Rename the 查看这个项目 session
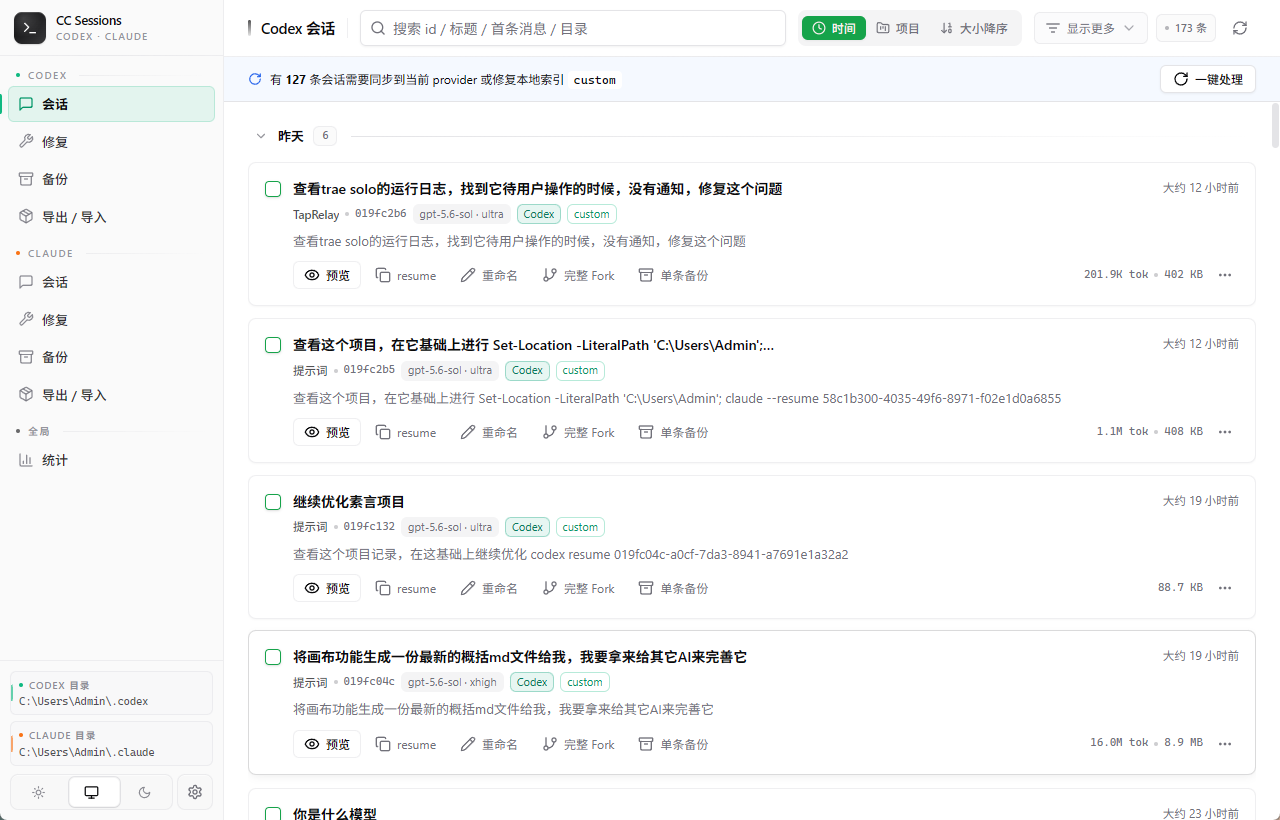 pos(489,432)
